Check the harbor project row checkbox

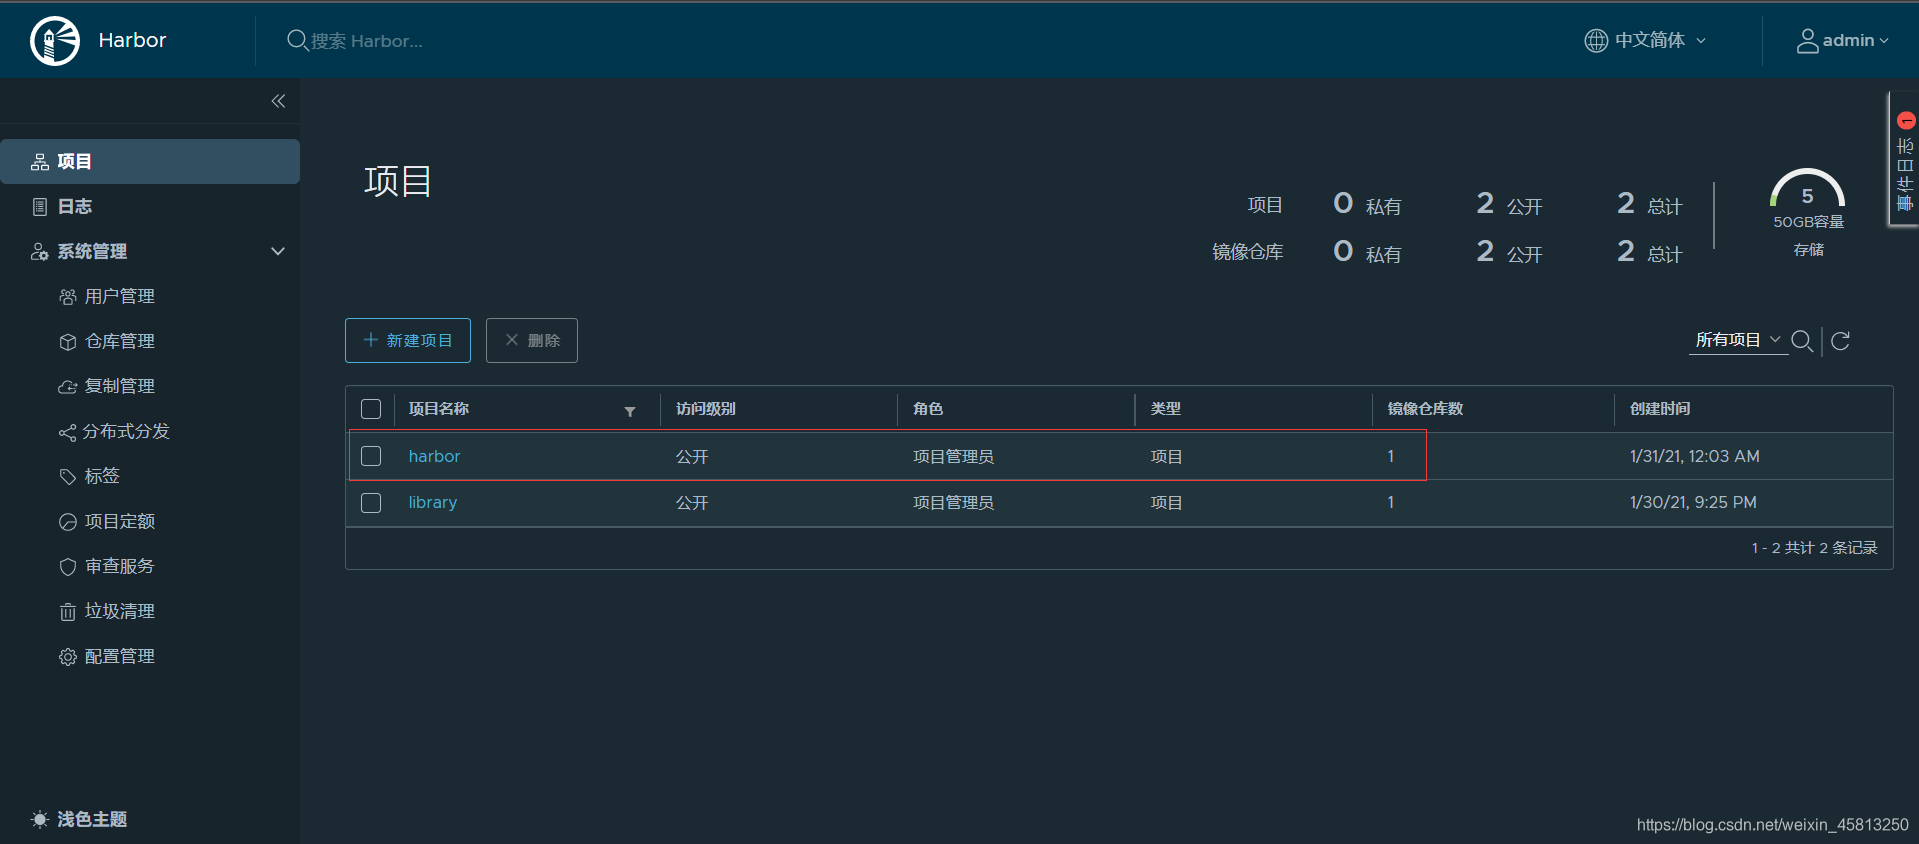coord(371,456)
